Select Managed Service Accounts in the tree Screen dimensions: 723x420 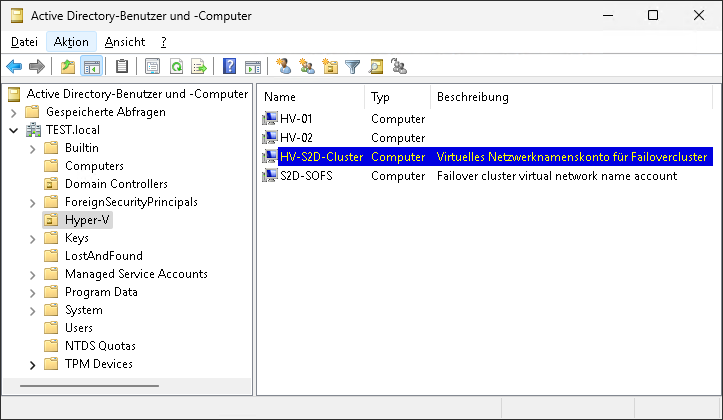[x=136, y=274]
